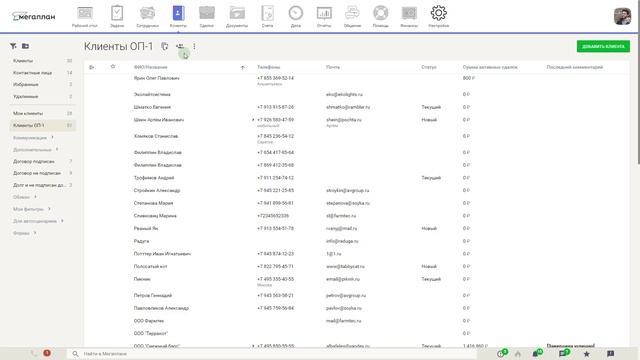
Task: Sort by Статус column header
Action: [429, 67]
